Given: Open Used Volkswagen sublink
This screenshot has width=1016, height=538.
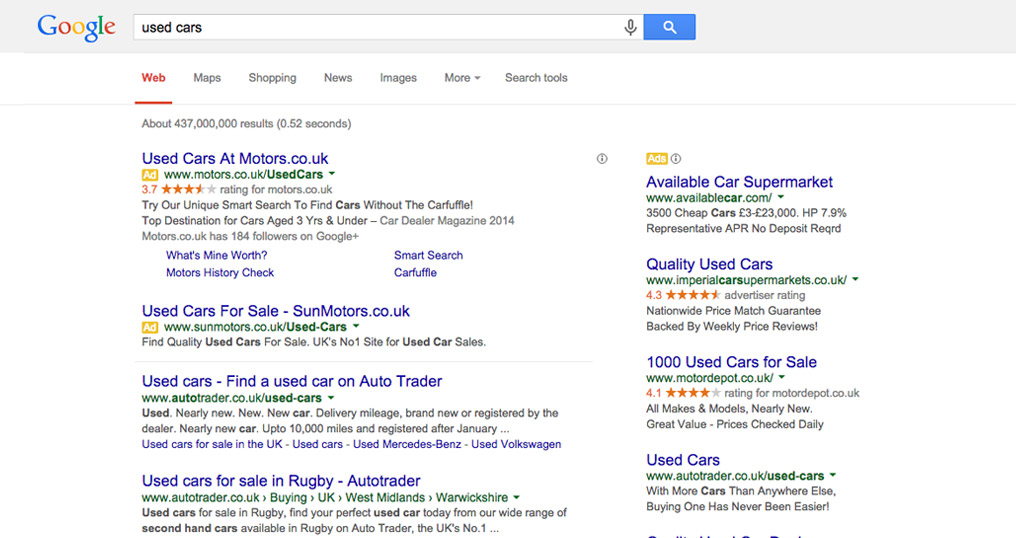Looking at the screenshot, I should coord(516,444).
